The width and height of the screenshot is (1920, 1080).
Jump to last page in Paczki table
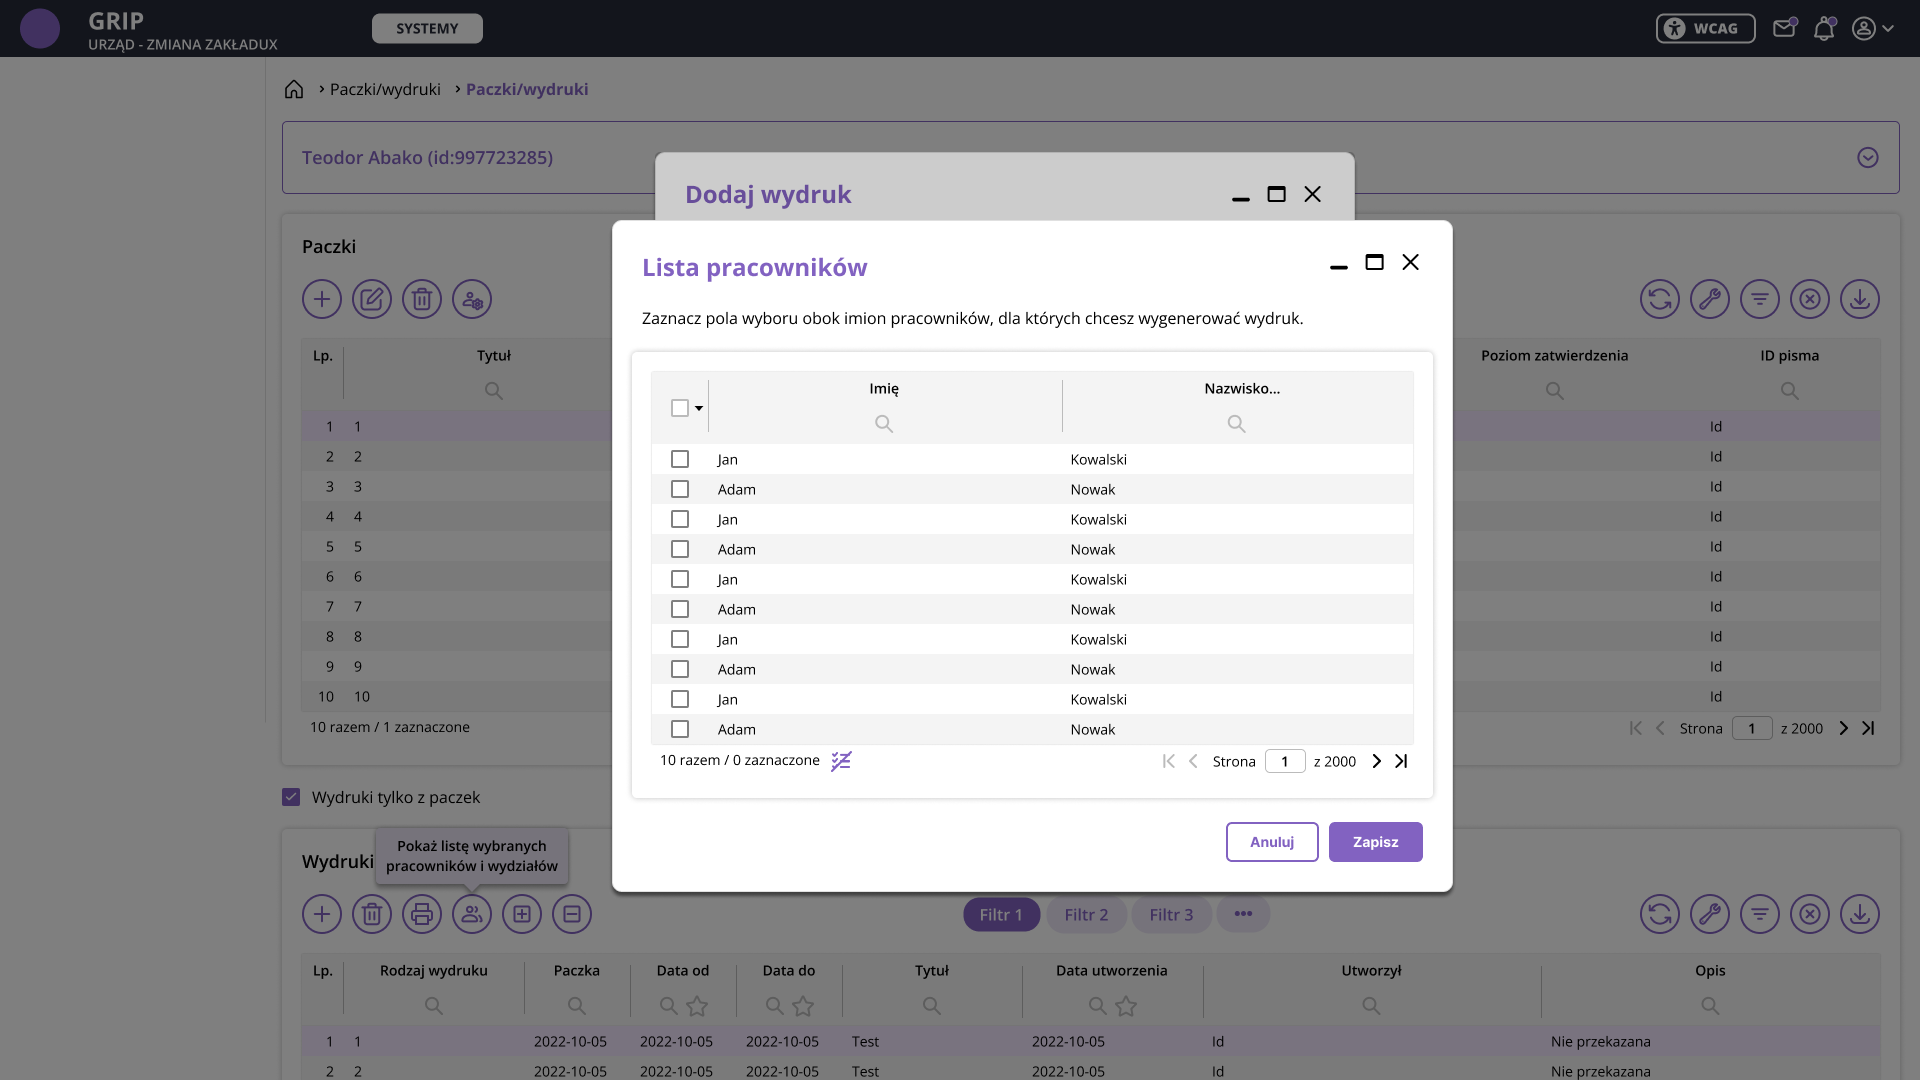(1868, 728)
